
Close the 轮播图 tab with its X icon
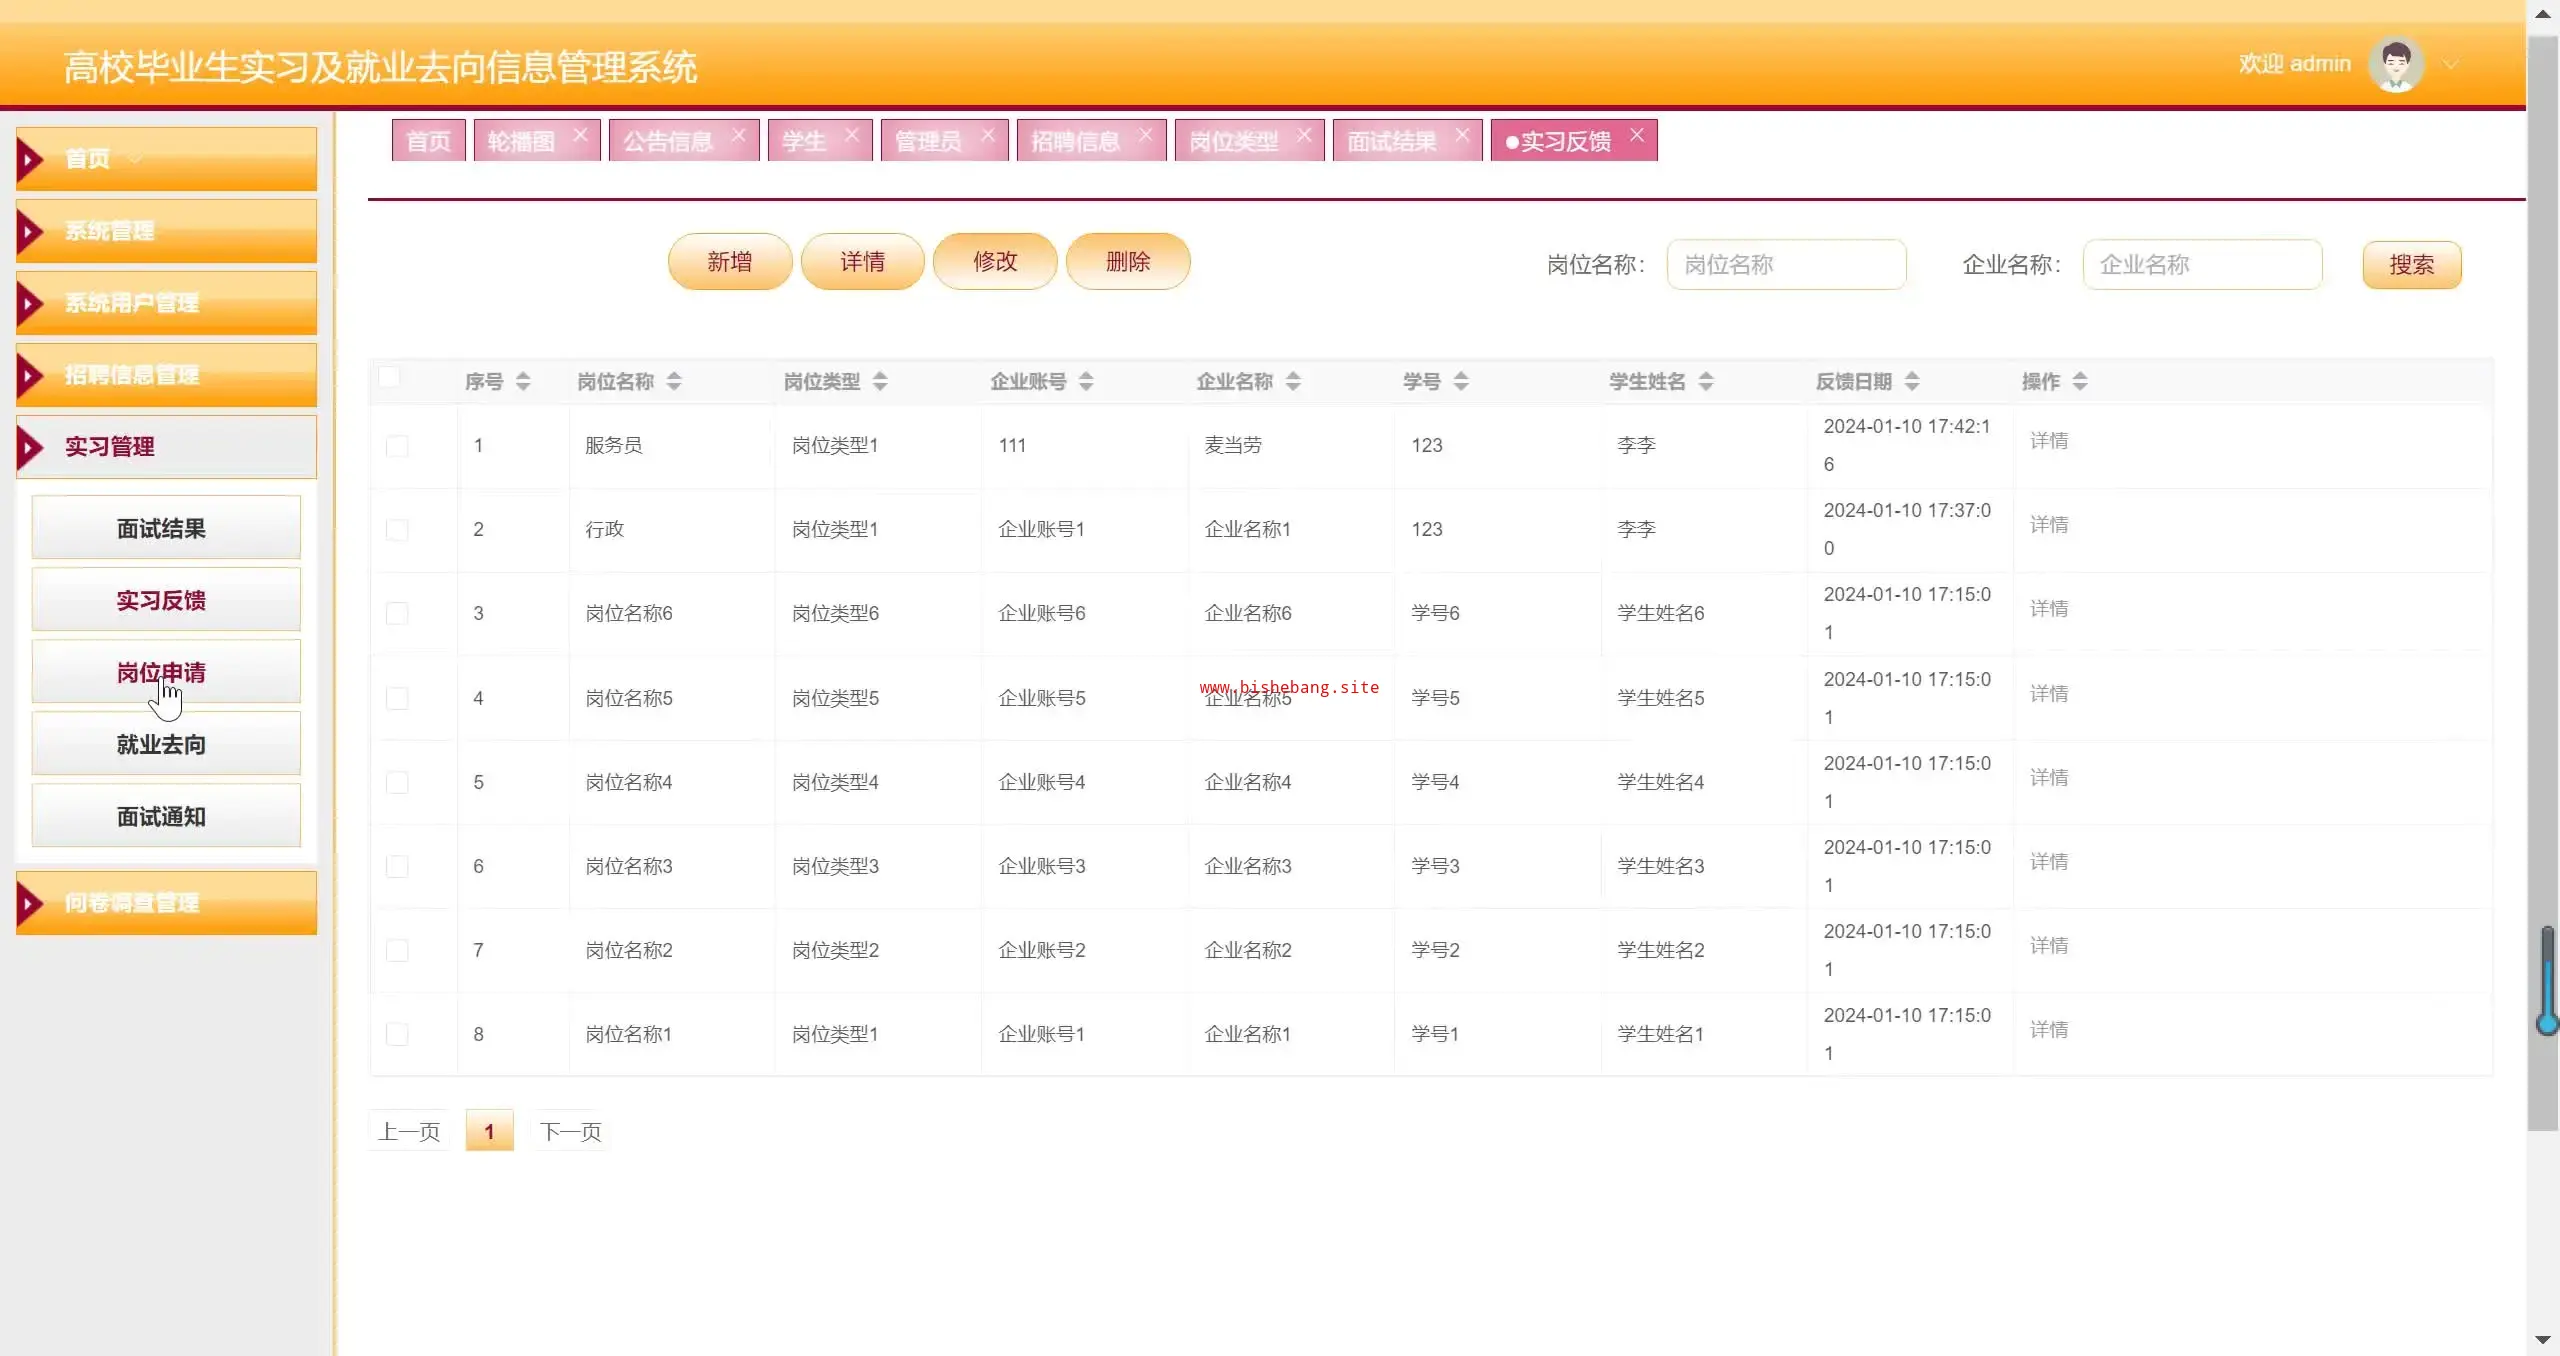580,135
